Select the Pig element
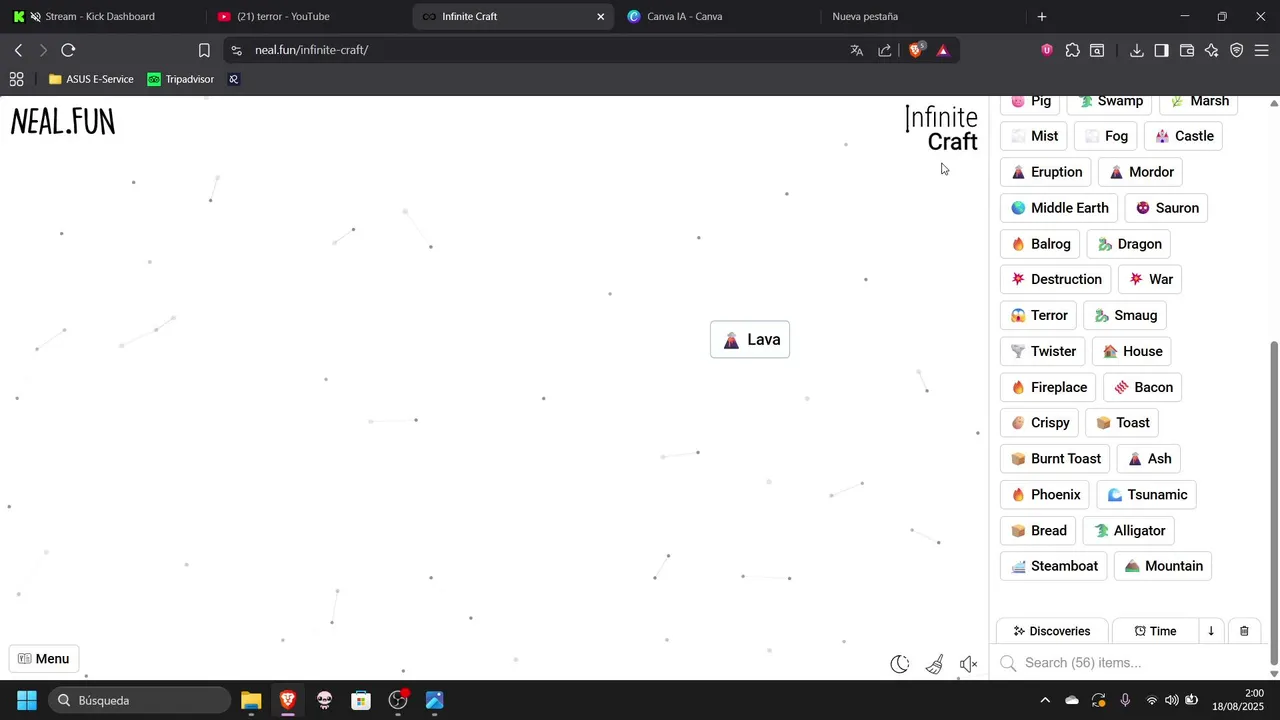This screenshot has height=720, width=1280. [1031, 101]
